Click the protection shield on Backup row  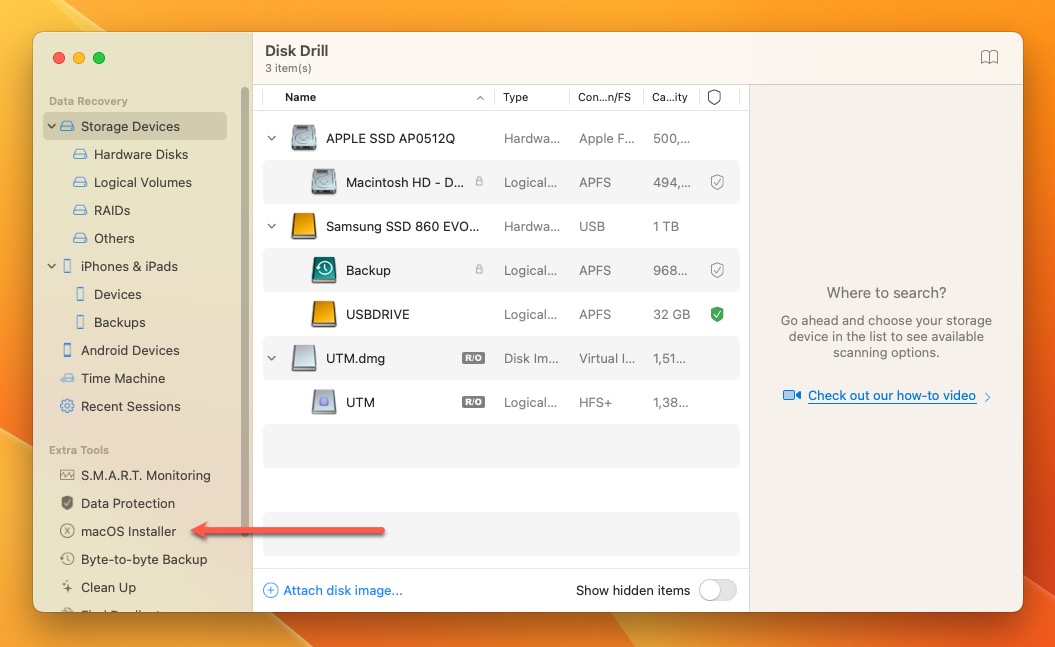(x=717, y=270)
